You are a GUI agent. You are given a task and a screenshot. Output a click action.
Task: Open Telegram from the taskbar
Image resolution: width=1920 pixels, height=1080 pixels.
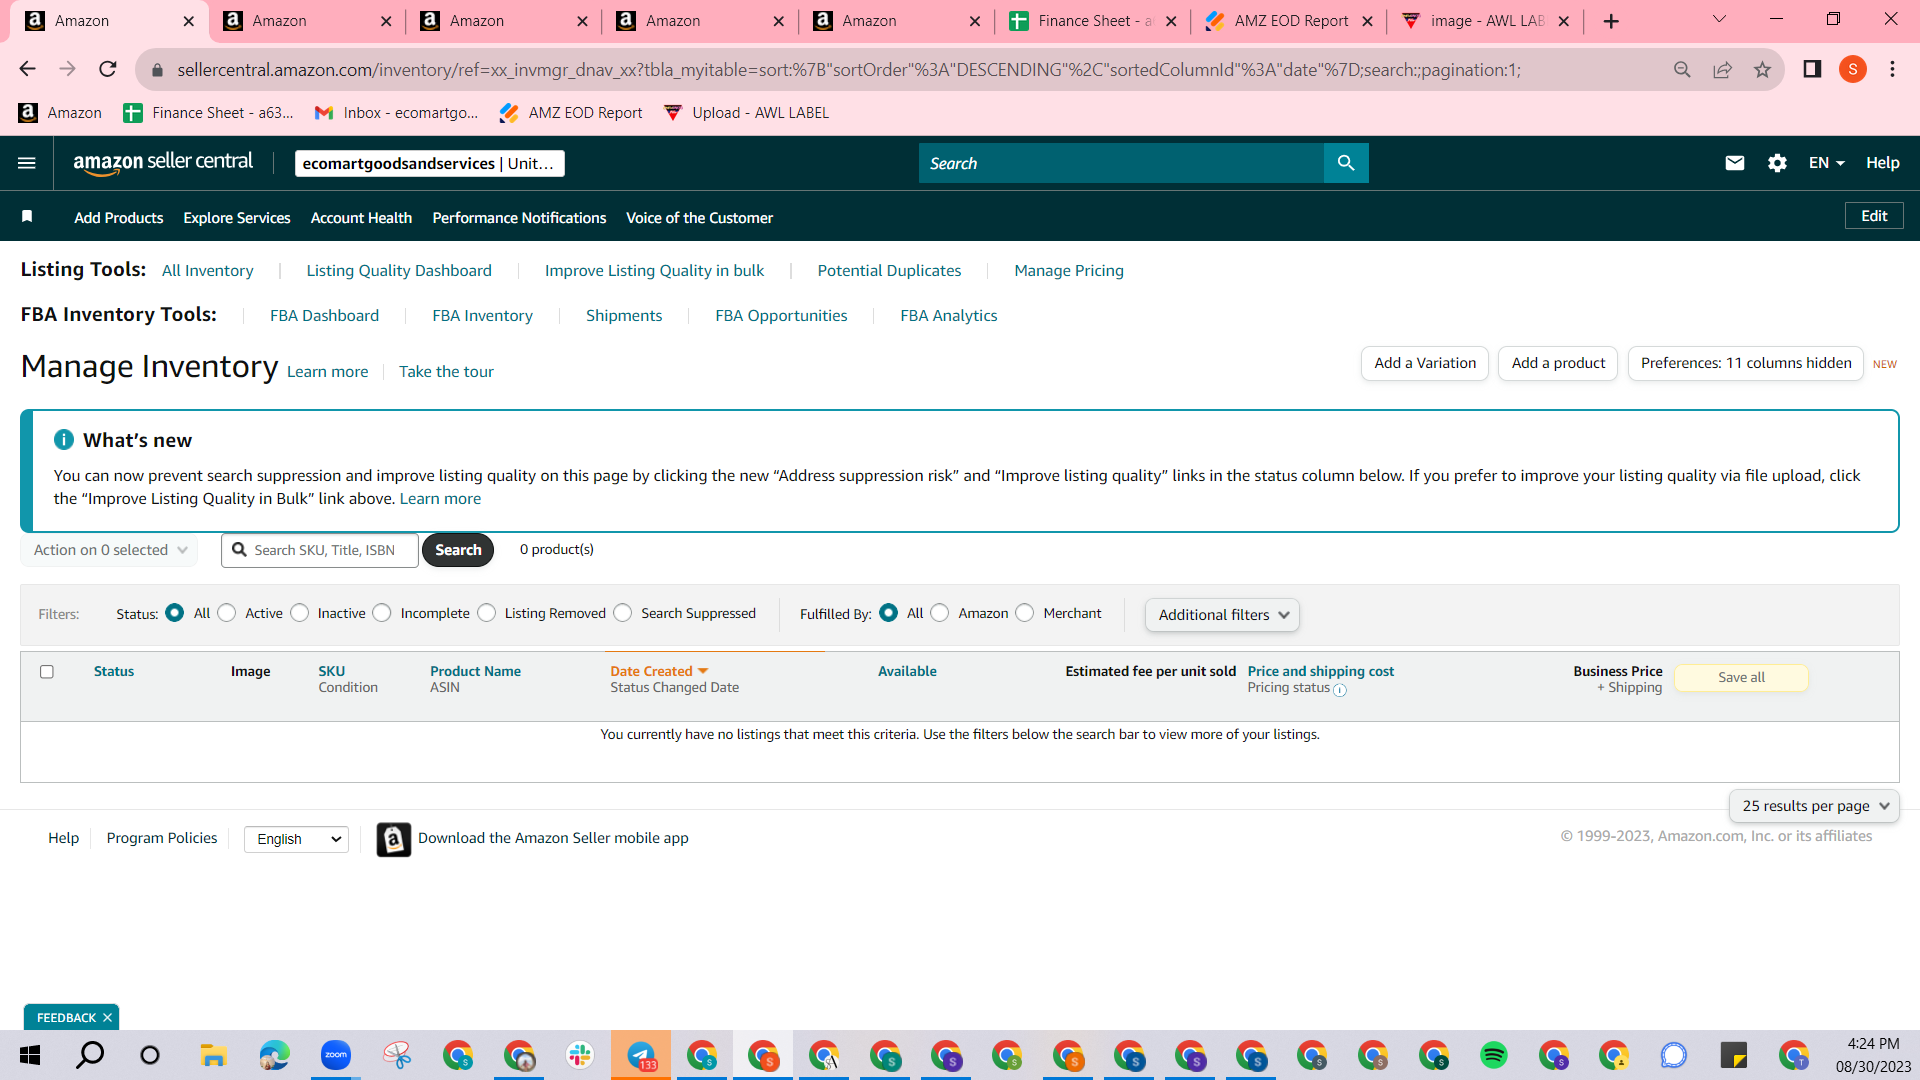click(x=641, y=1055)
